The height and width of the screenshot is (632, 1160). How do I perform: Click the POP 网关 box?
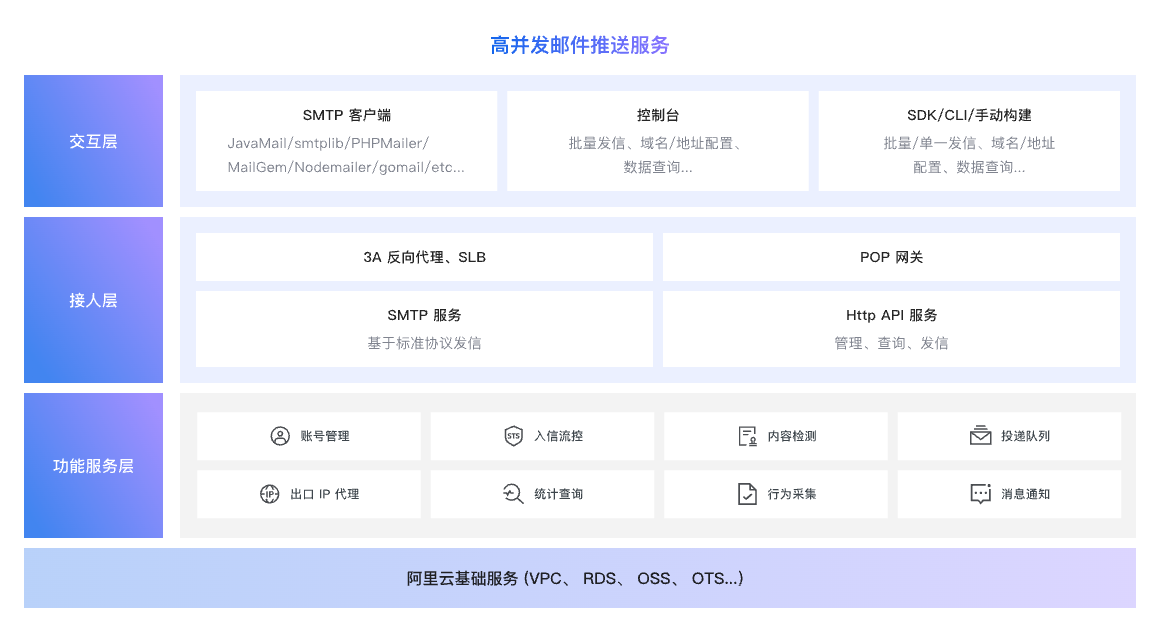point(891,257)
